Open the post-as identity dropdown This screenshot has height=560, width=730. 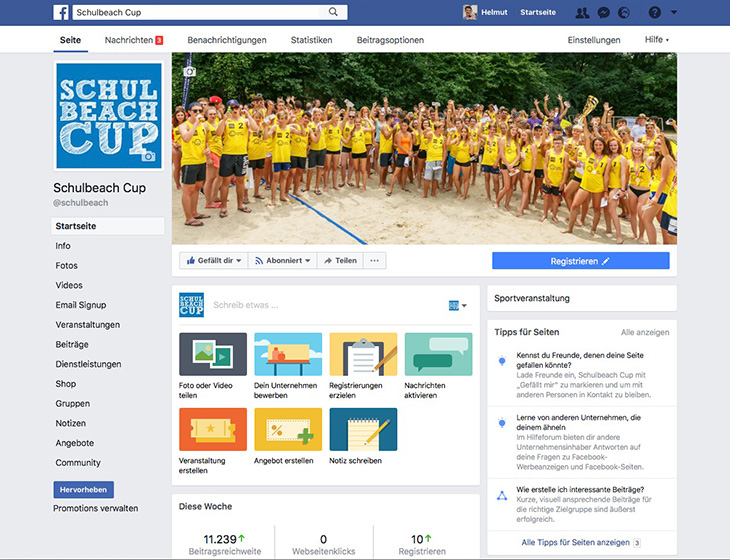457,305
